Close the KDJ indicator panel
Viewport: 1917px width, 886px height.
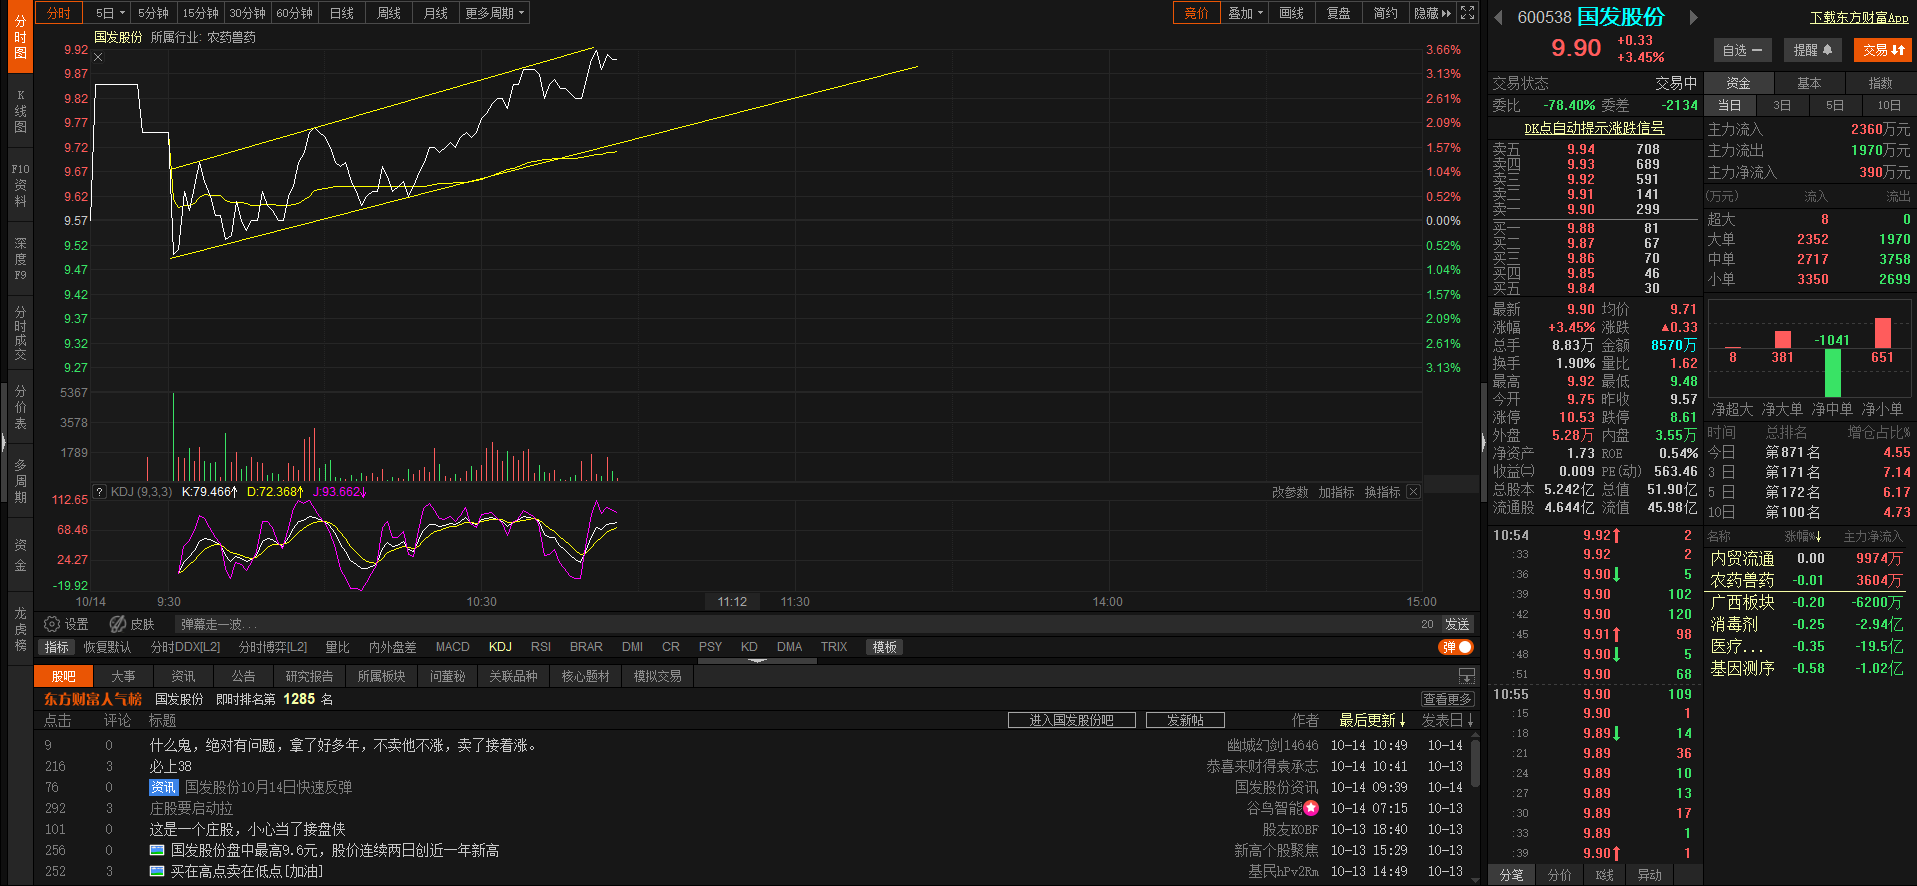(1413, 492)
